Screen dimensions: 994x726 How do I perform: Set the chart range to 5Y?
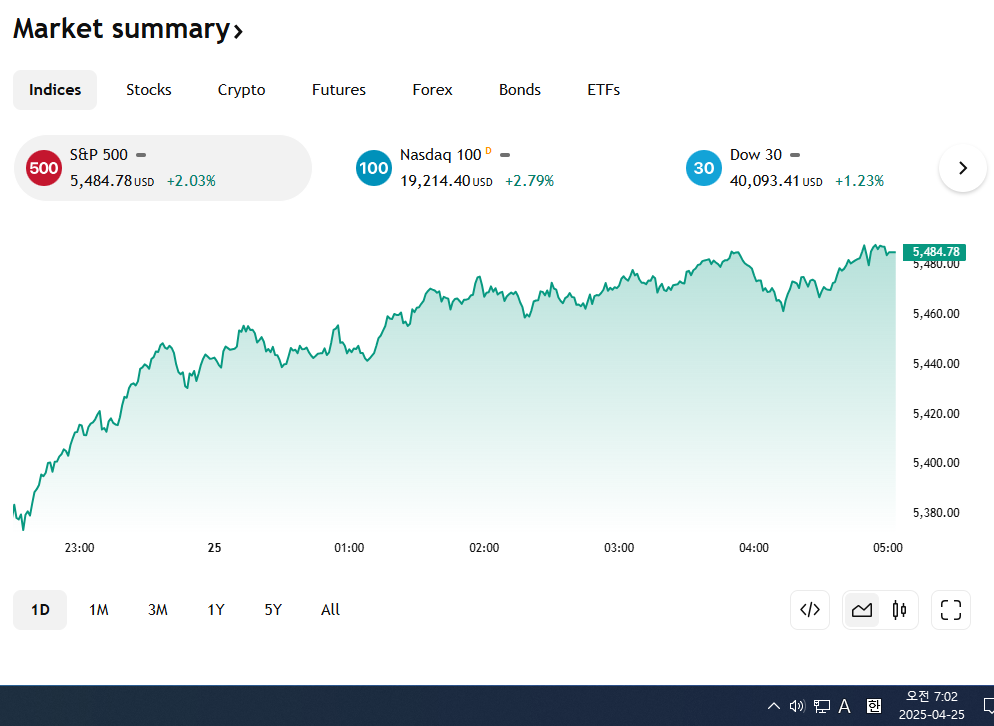click(x=273, y=610)
